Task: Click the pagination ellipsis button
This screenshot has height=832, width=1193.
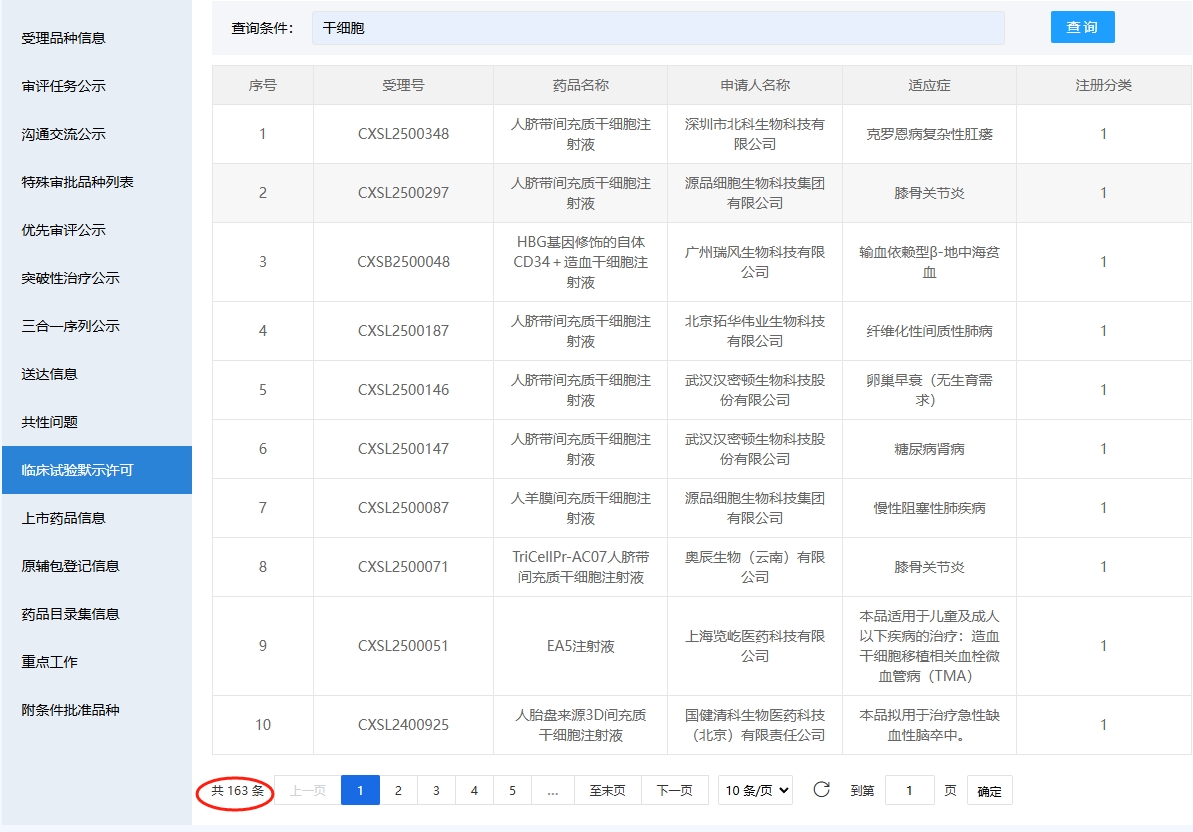Action: 553,790
